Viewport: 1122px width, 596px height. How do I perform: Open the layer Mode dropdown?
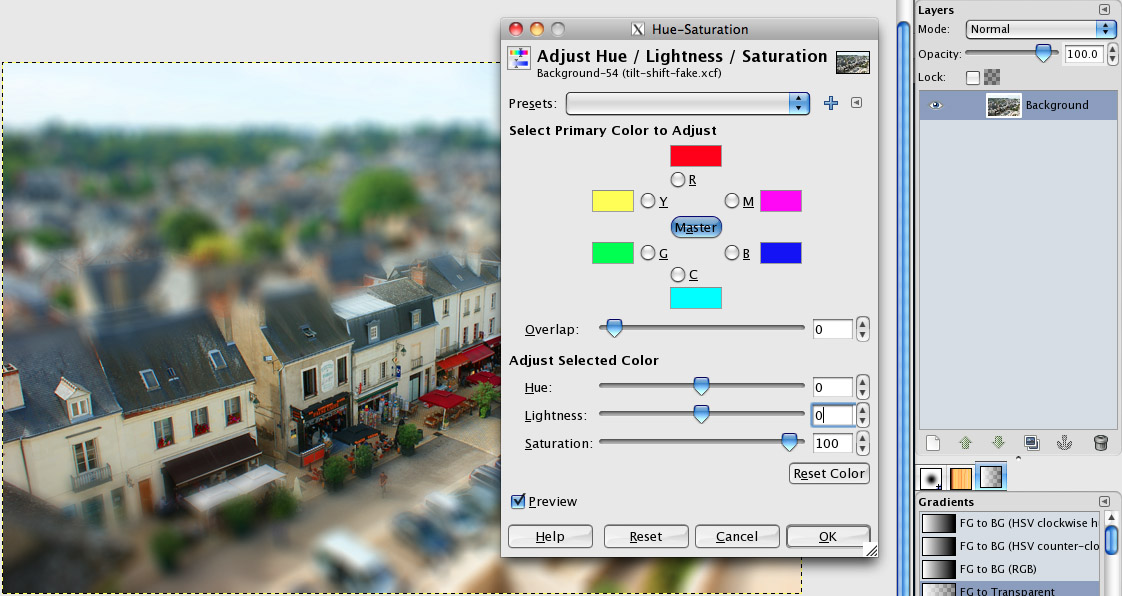[1040, 29]
